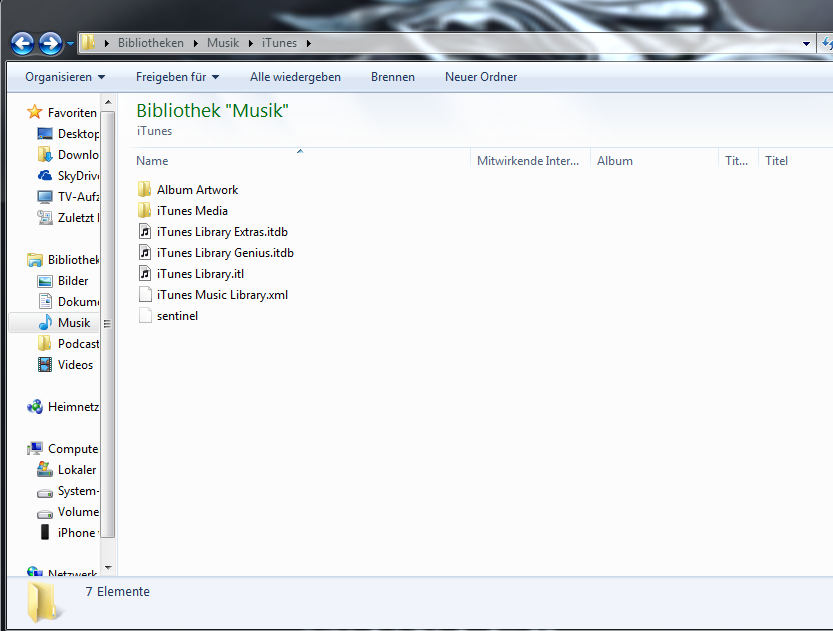Open the Organisieren menu

(65, 77)
